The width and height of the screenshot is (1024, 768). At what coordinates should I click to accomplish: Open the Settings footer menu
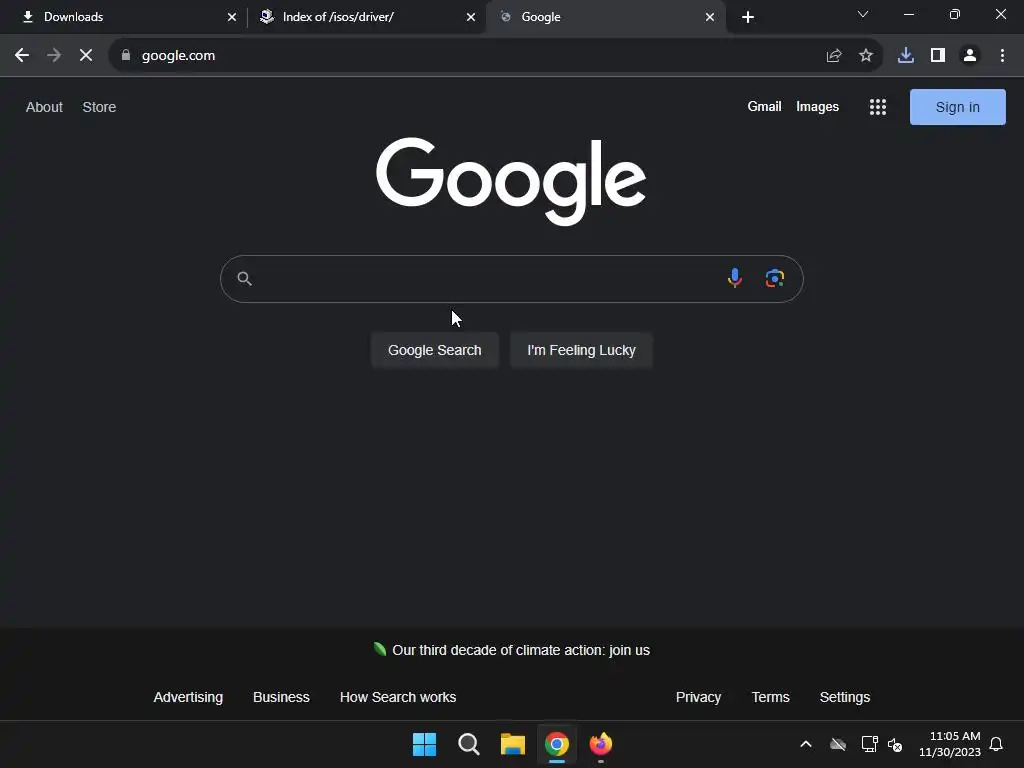(x=844, y=697)
